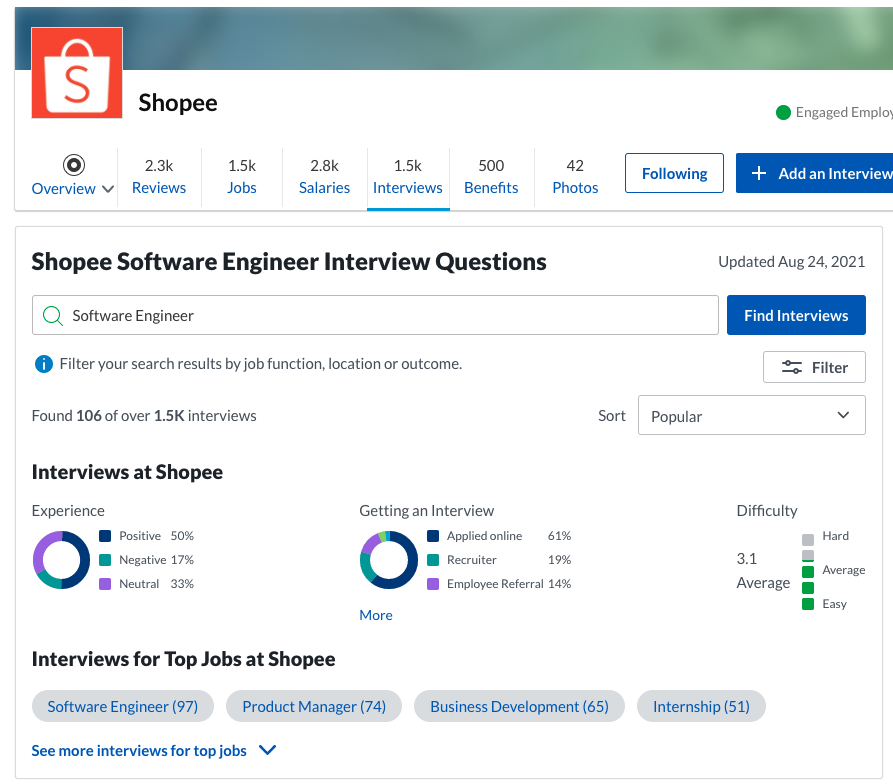This screenshot has width=893, height=784.
Task: Click the Getting an Interview donut chart
Action: (389, 560)
